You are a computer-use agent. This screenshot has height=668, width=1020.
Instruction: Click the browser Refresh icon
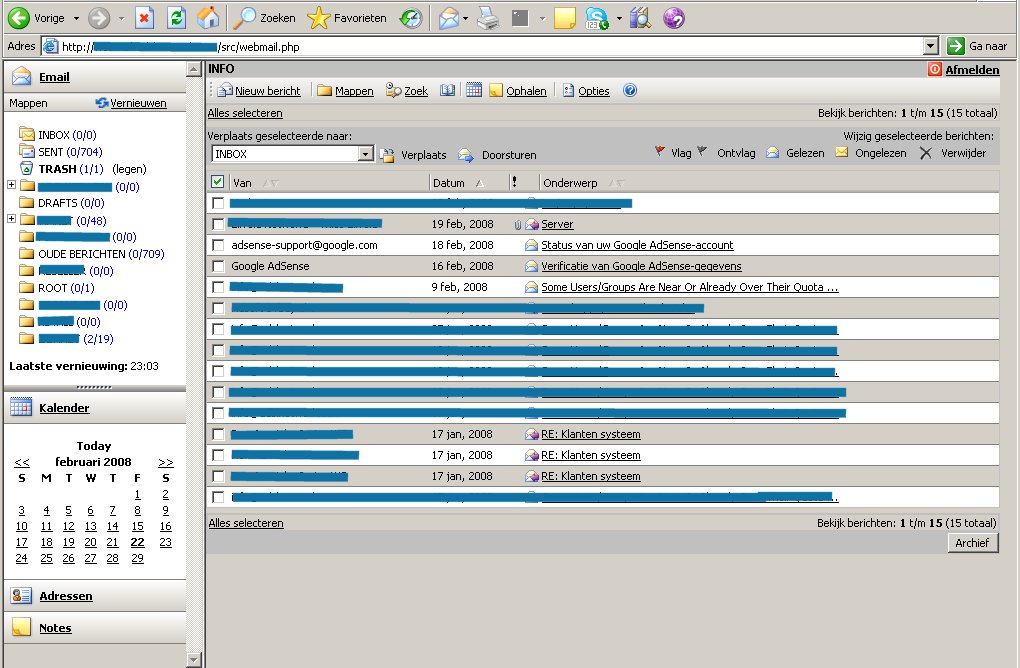(x=176, y=18)
